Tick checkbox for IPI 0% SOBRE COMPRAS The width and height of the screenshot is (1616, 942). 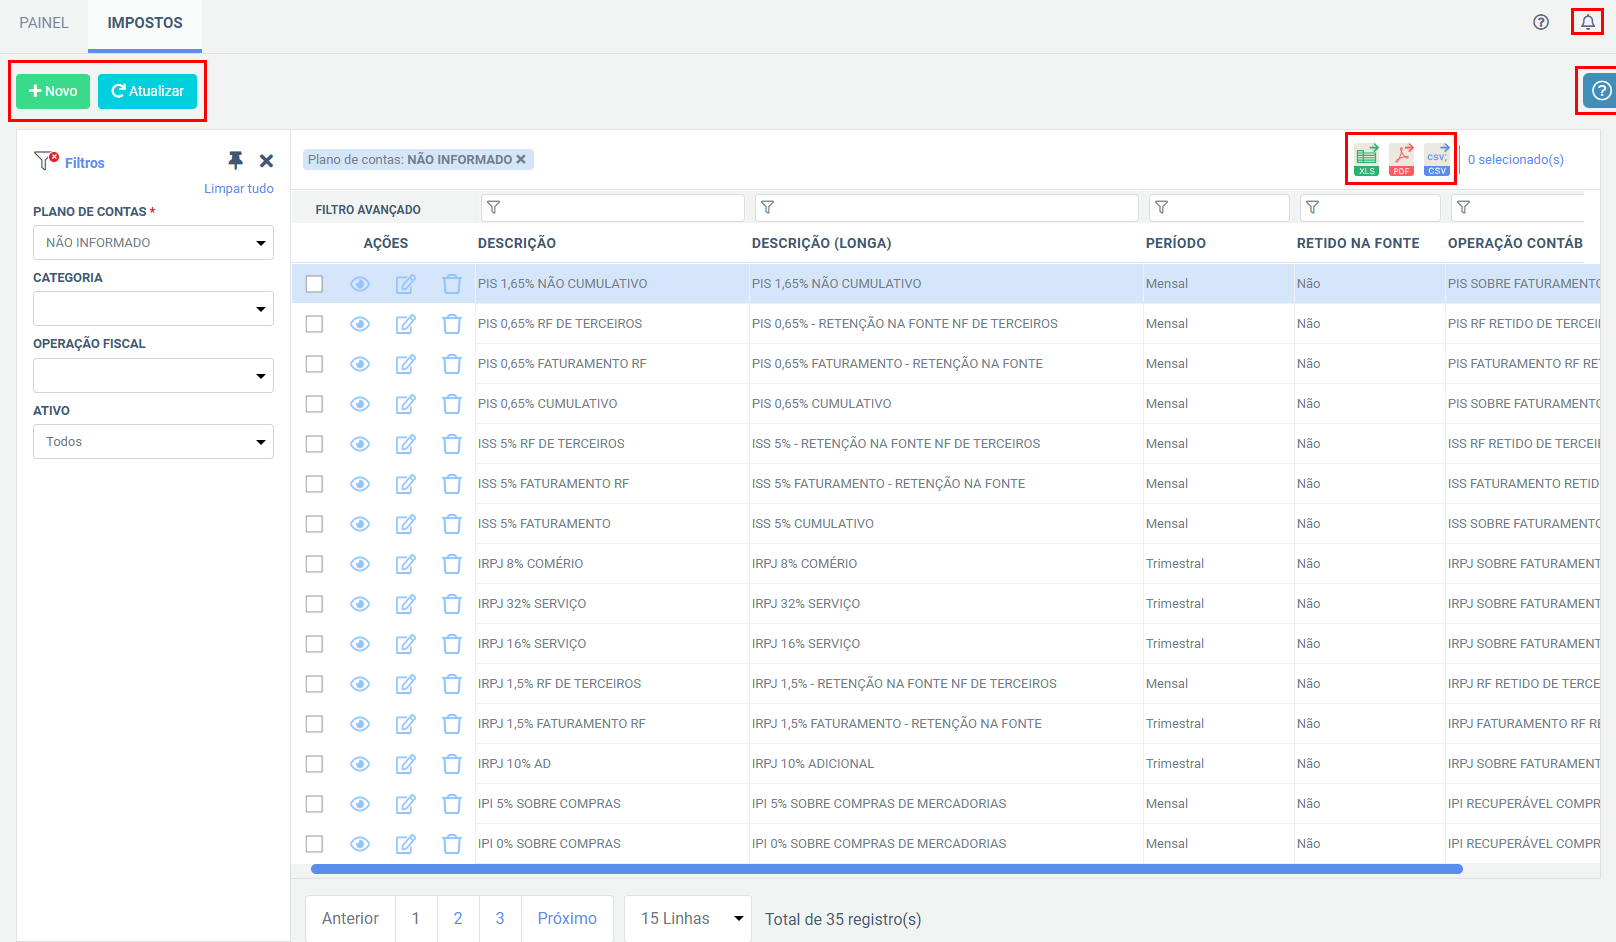point(314,844)
